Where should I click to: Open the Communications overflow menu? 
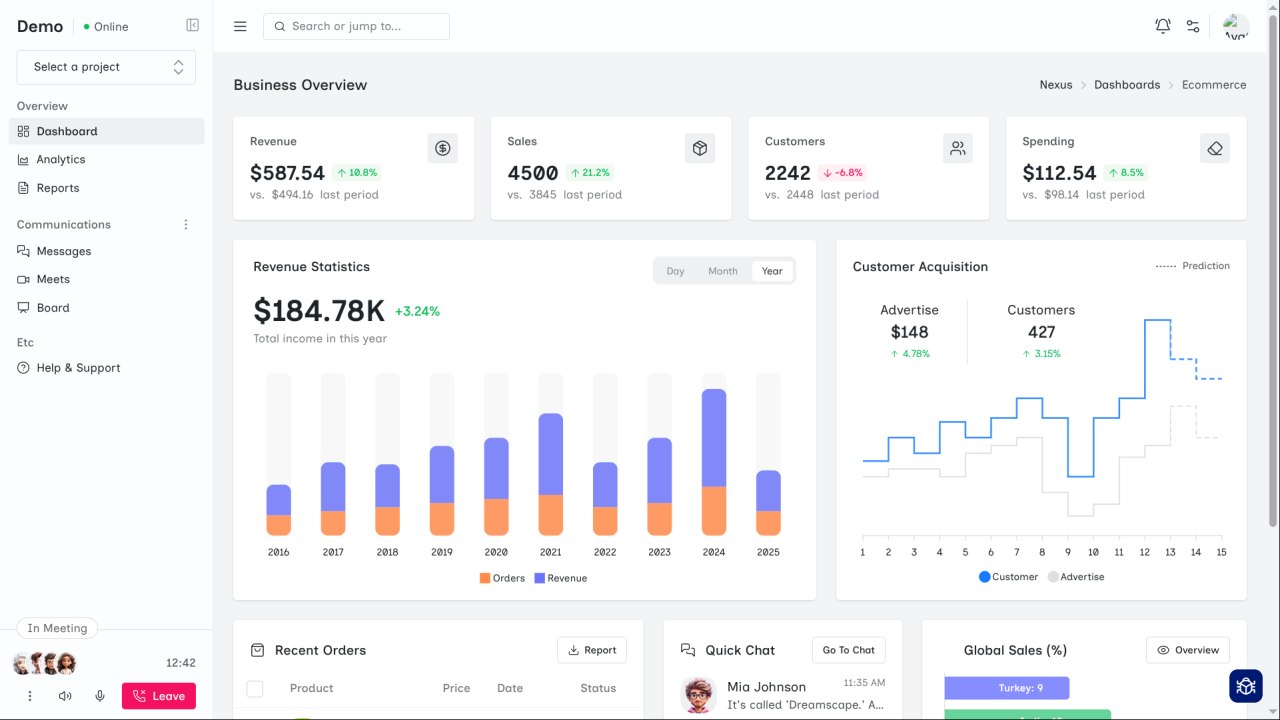[185, 224]
